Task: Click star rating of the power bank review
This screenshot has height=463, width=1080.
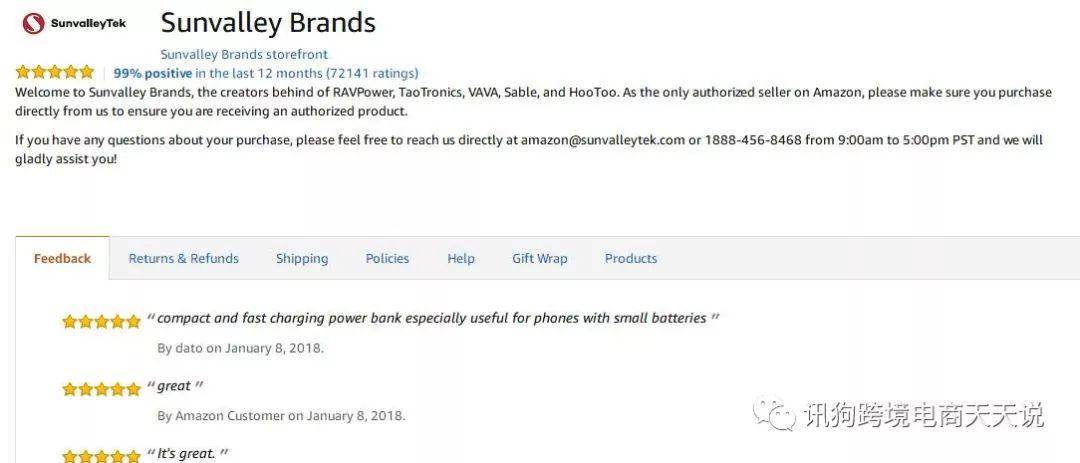Action: point(101,321)
